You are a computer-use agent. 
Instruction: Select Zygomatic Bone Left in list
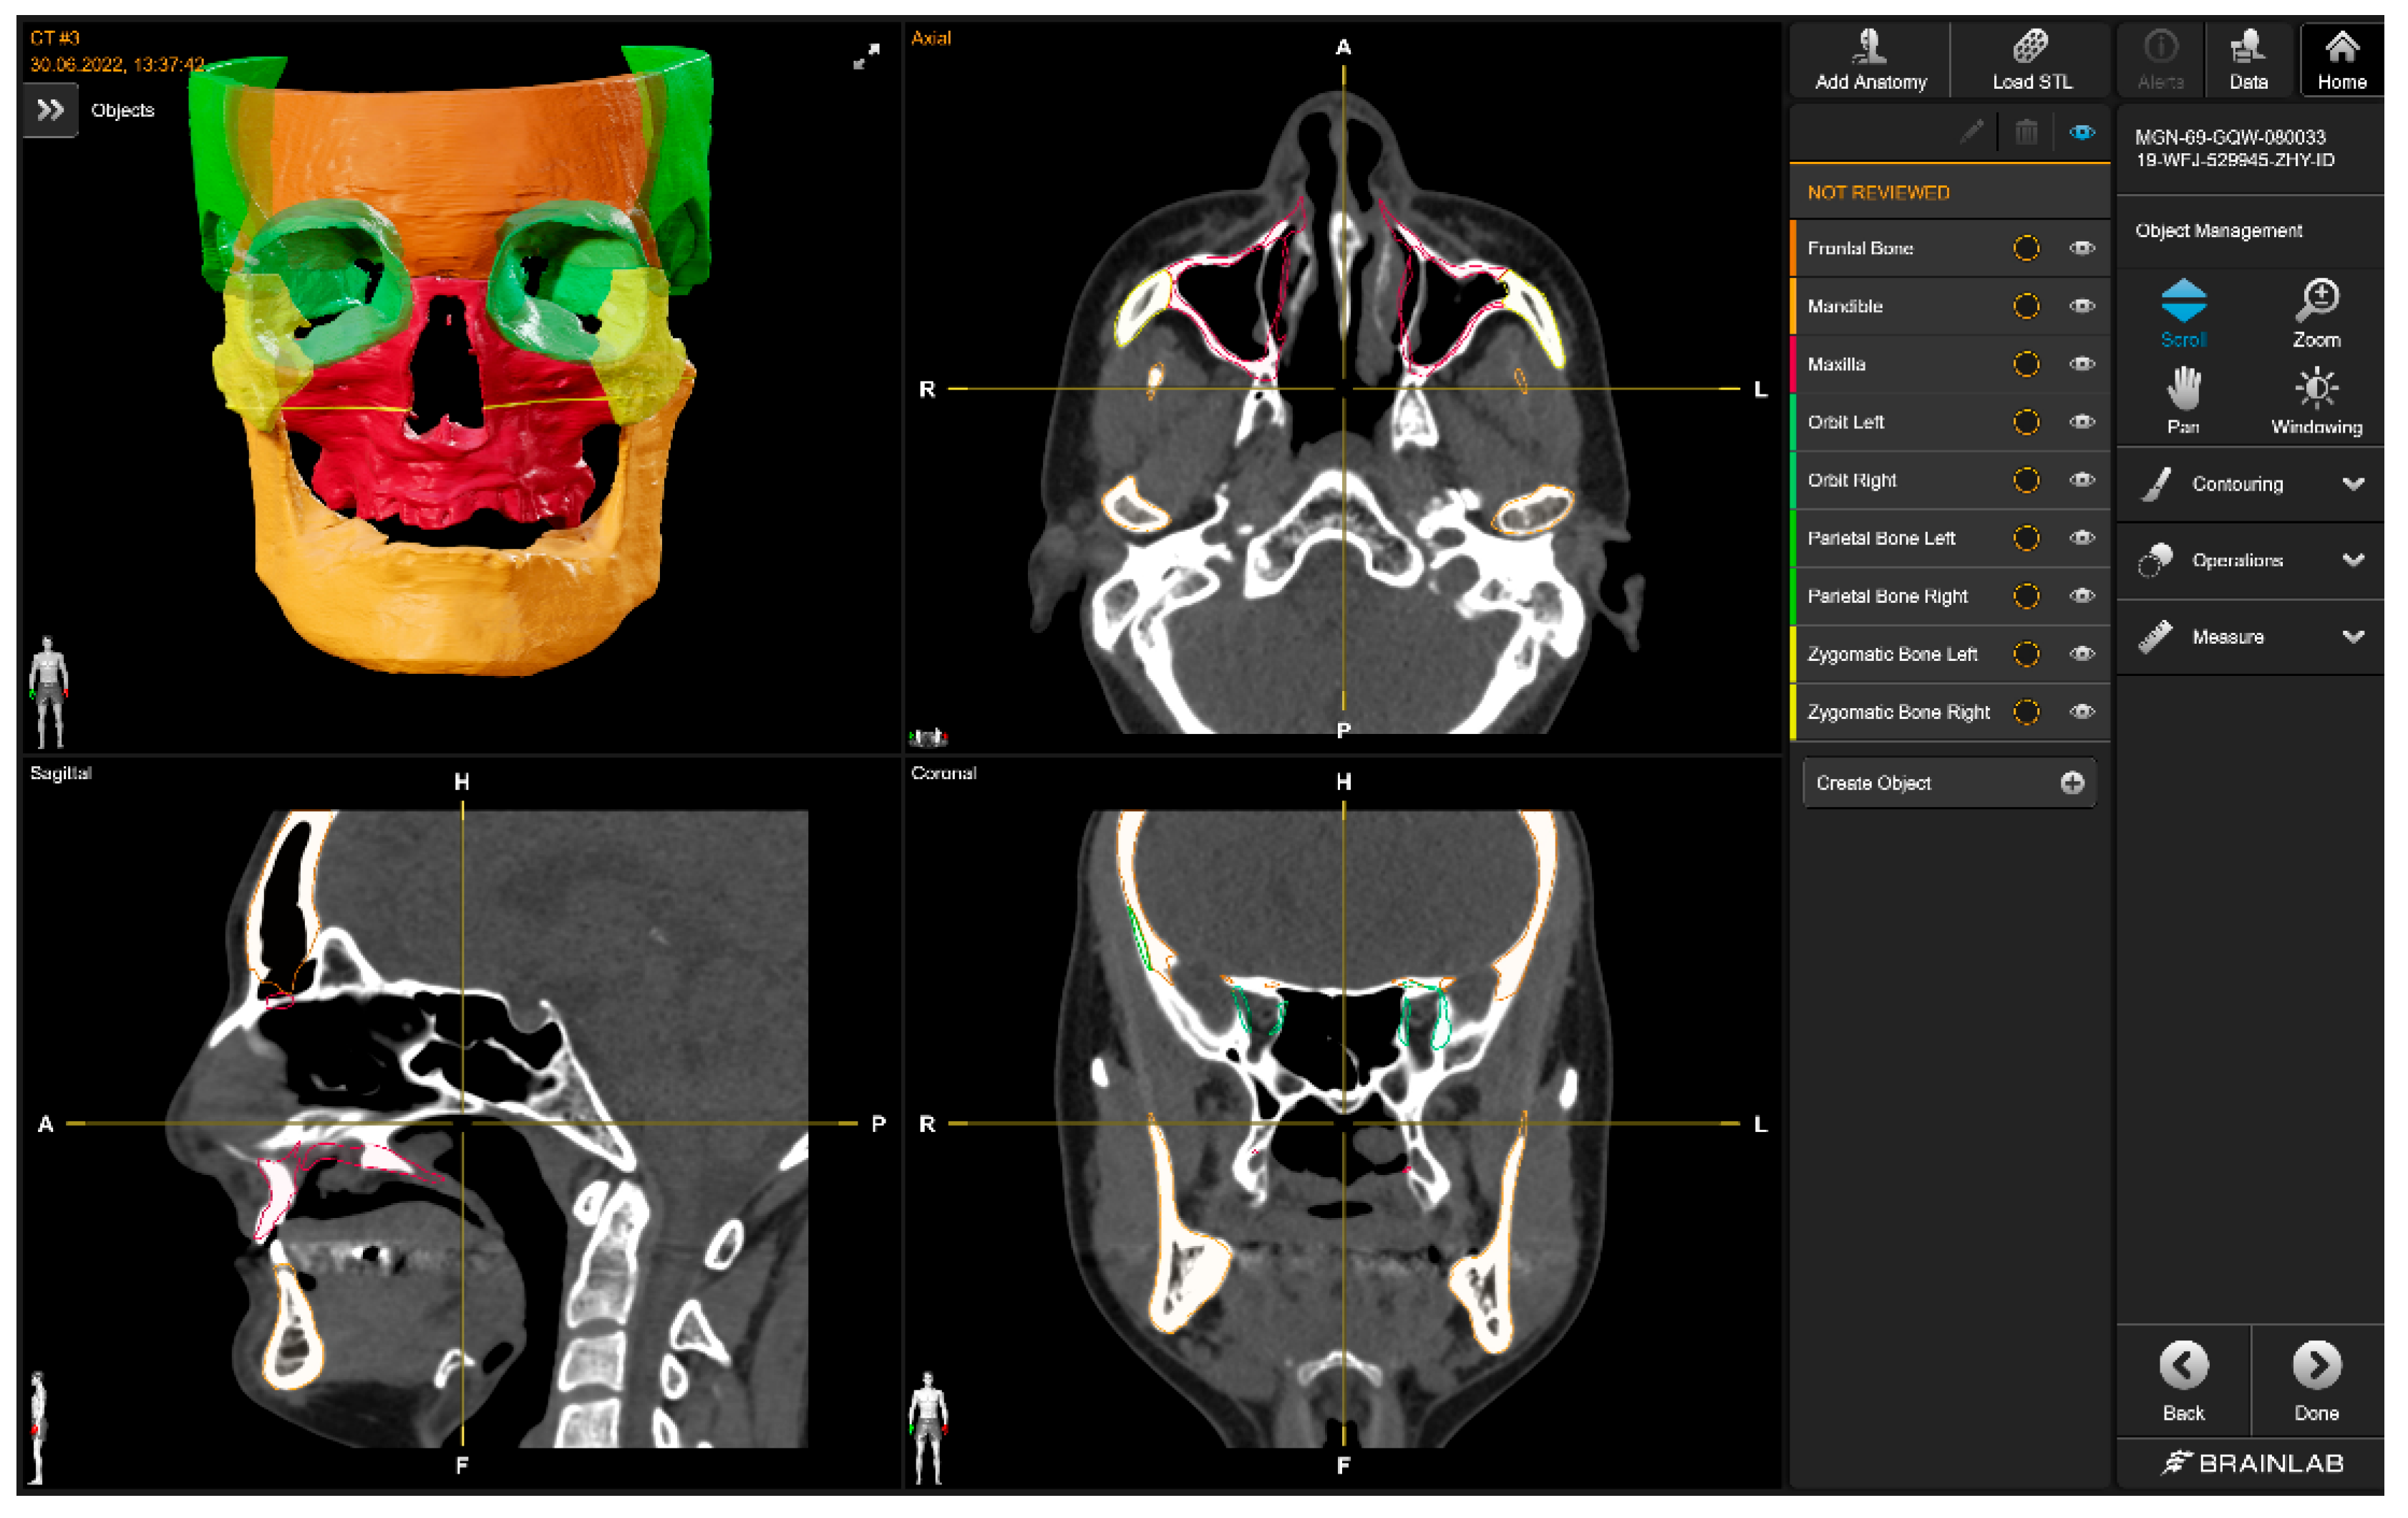point(1892,654)
